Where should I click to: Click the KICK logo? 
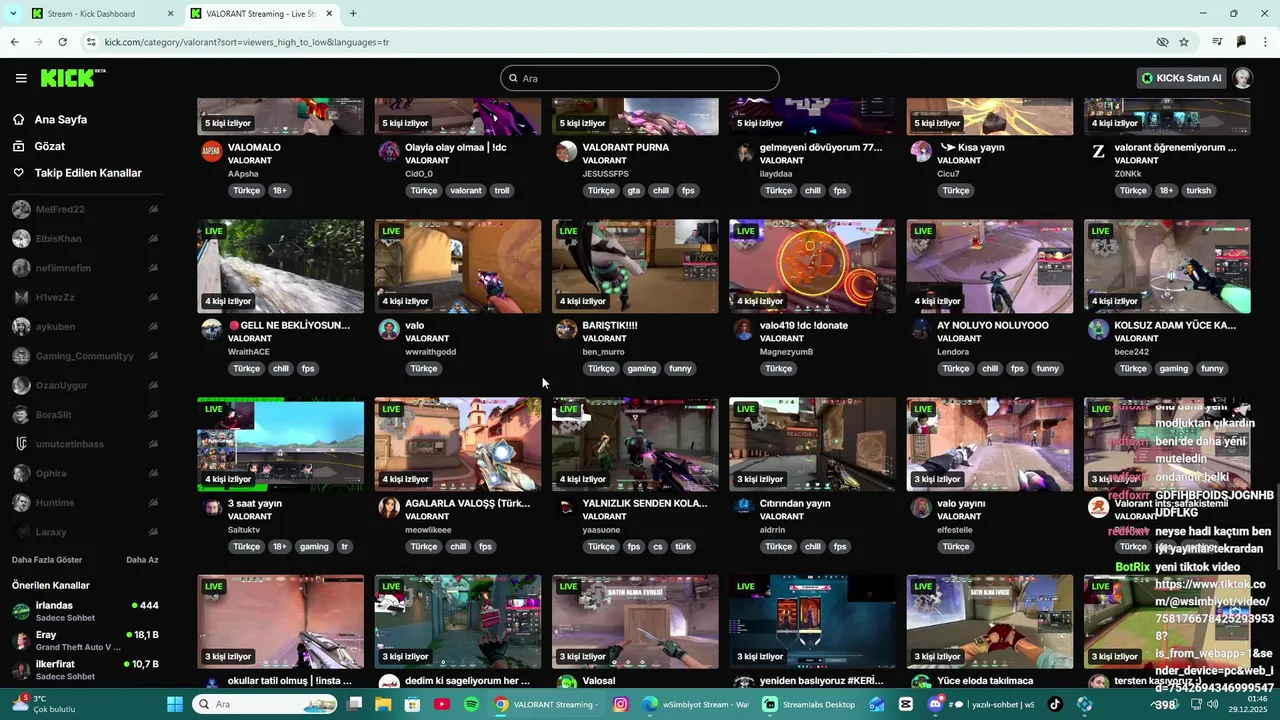pos(72,78)
